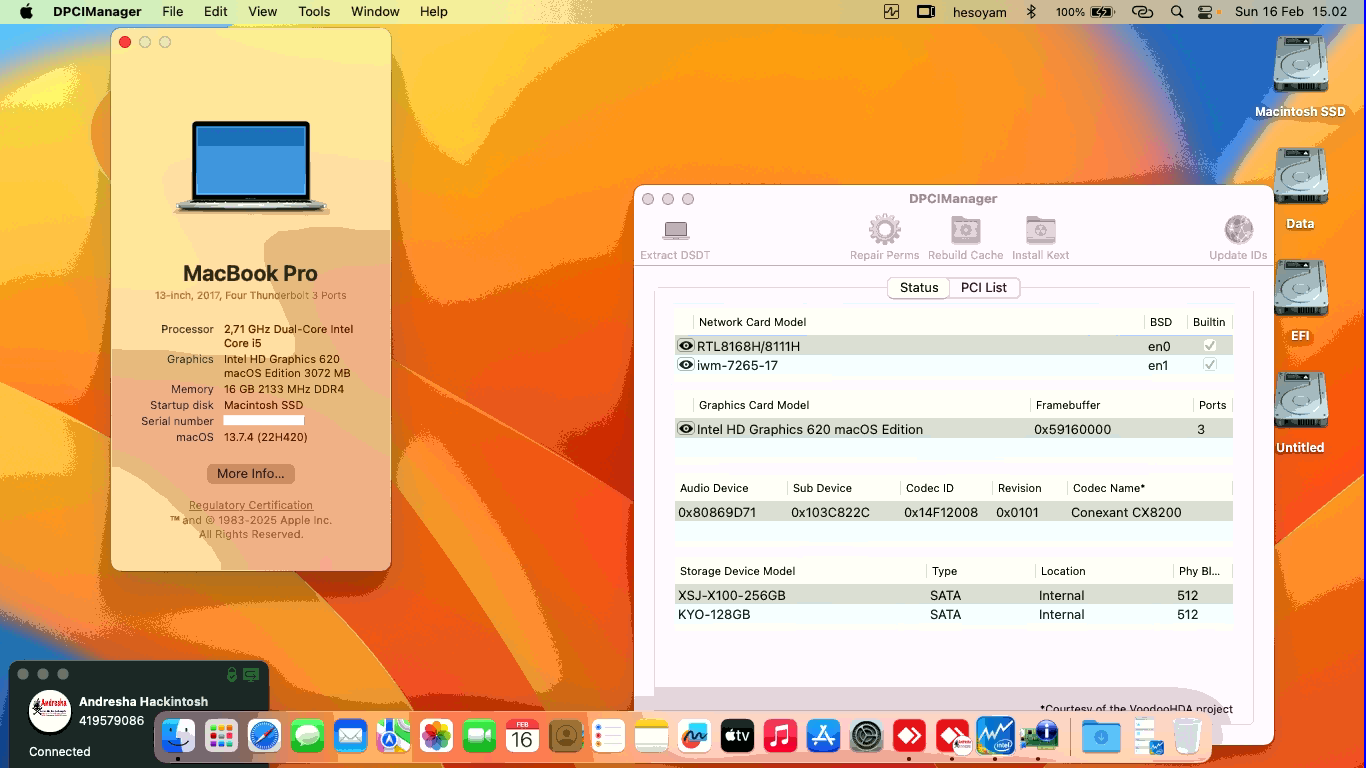Click Andresha Hackintosh AnyDesk session avatar

point(50,711)
